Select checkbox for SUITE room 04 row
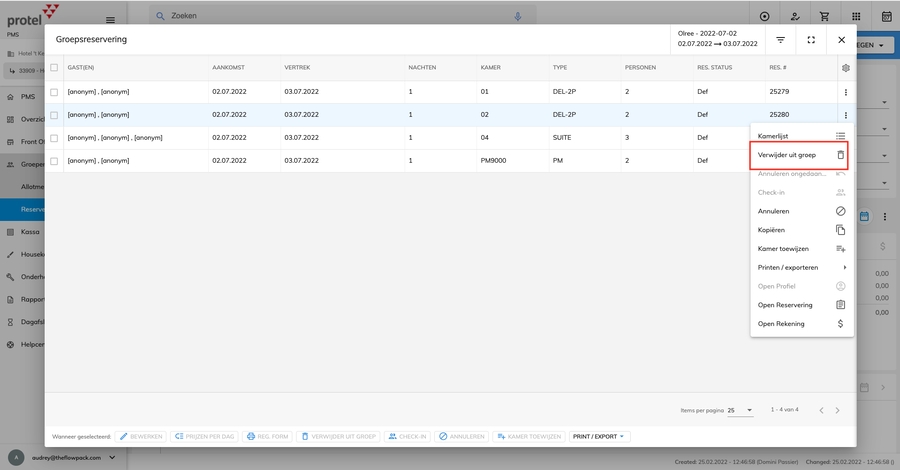Image resolution: width=900 pixels, height=470 pixels. [x=54, y=137]
